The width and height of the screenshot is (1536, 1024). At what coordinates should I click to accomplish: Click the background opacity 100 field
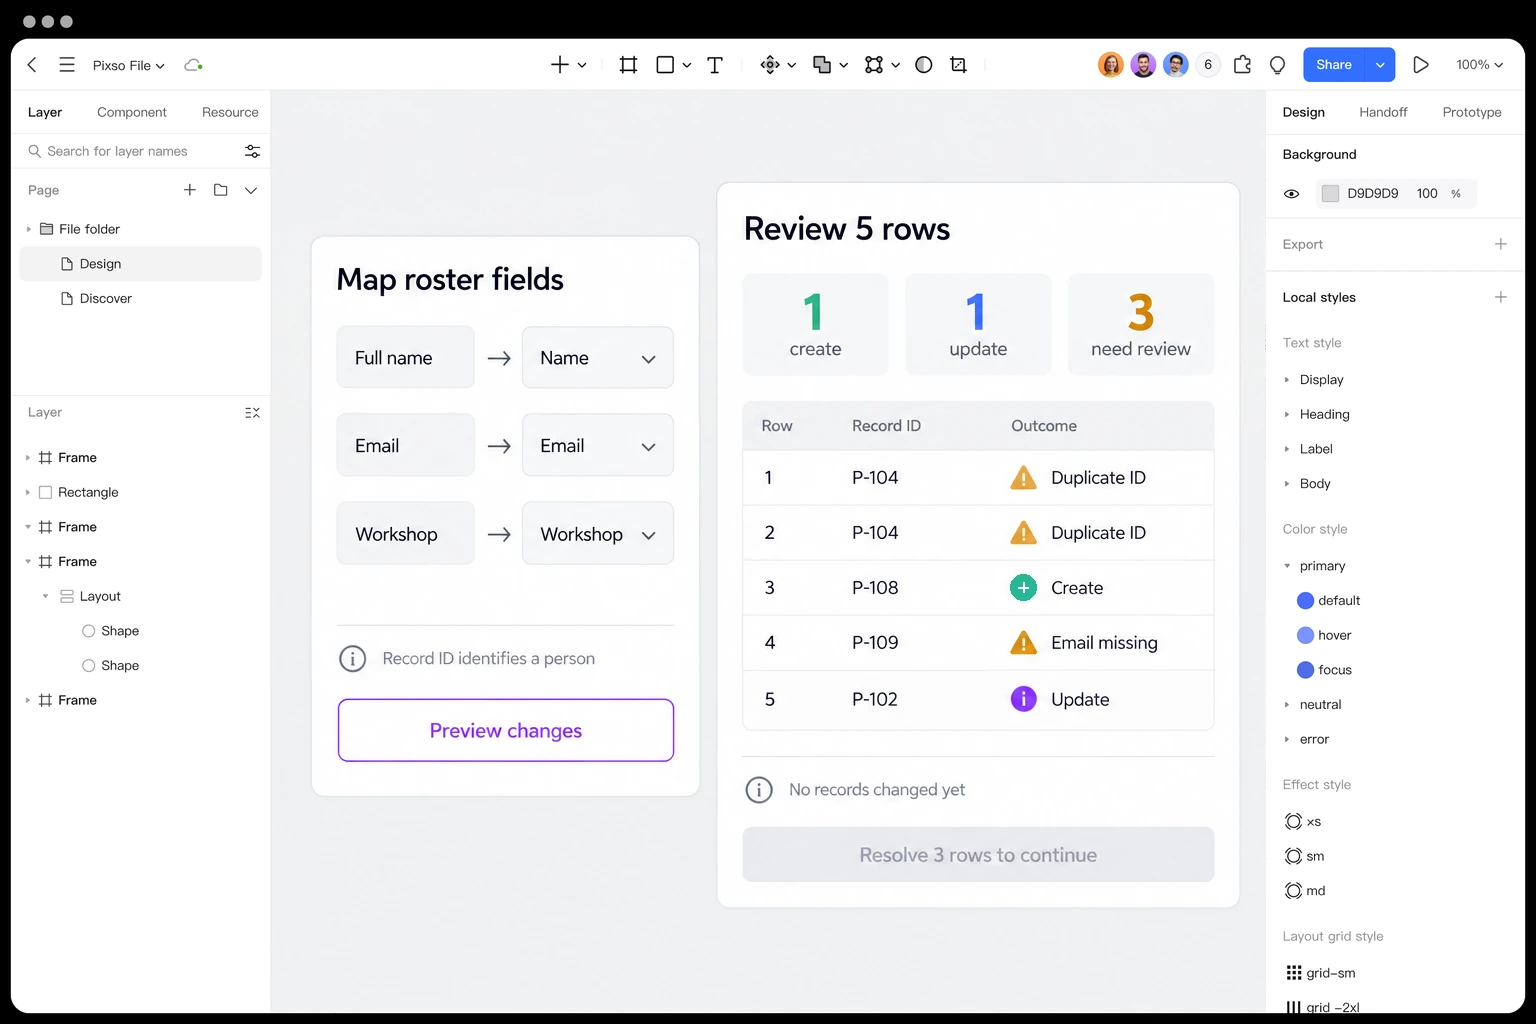coord(1427,194)
